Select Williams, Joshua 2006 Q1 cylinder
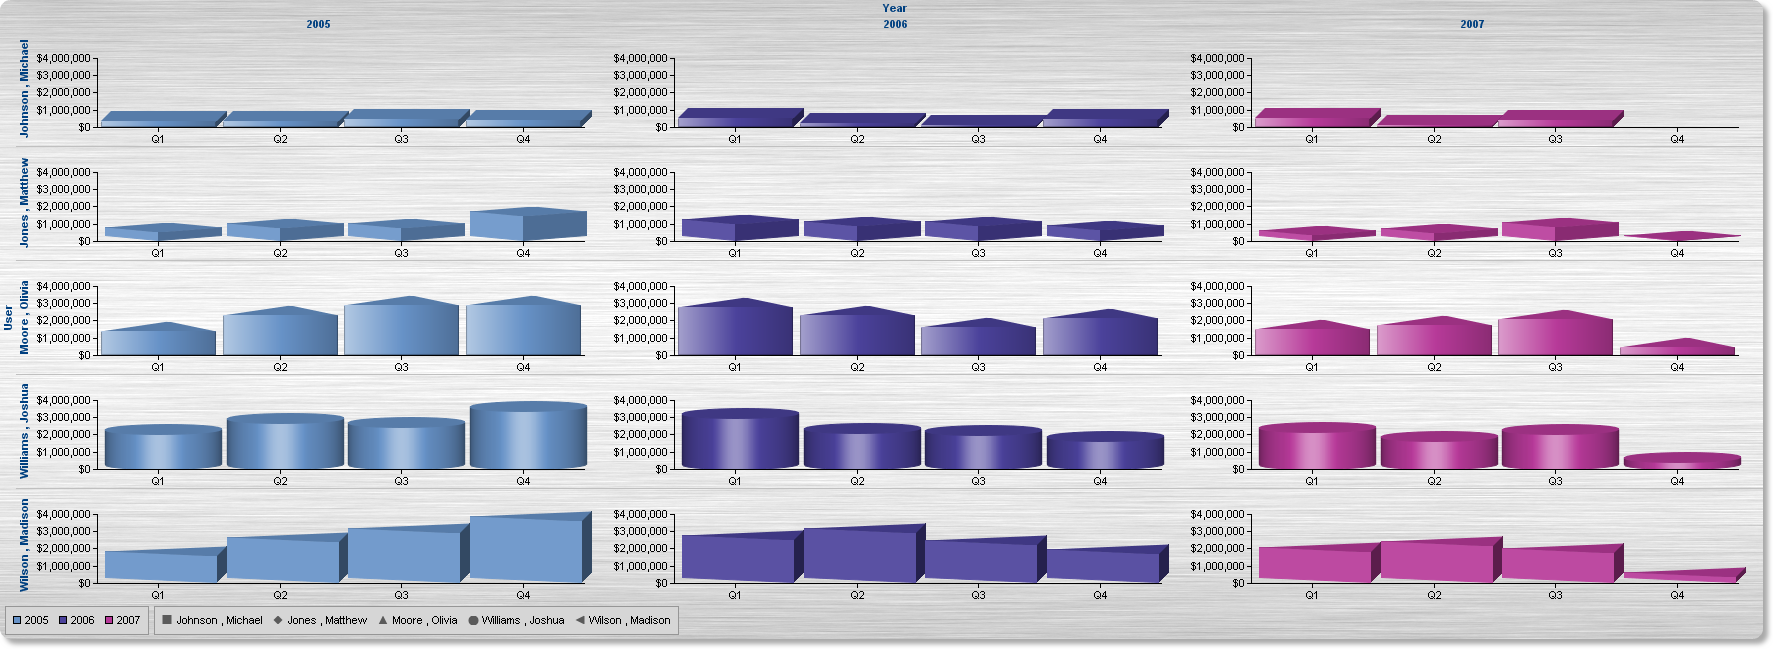Image resolution: width=1773 pixels, height=649 pixels. [740, 439]
